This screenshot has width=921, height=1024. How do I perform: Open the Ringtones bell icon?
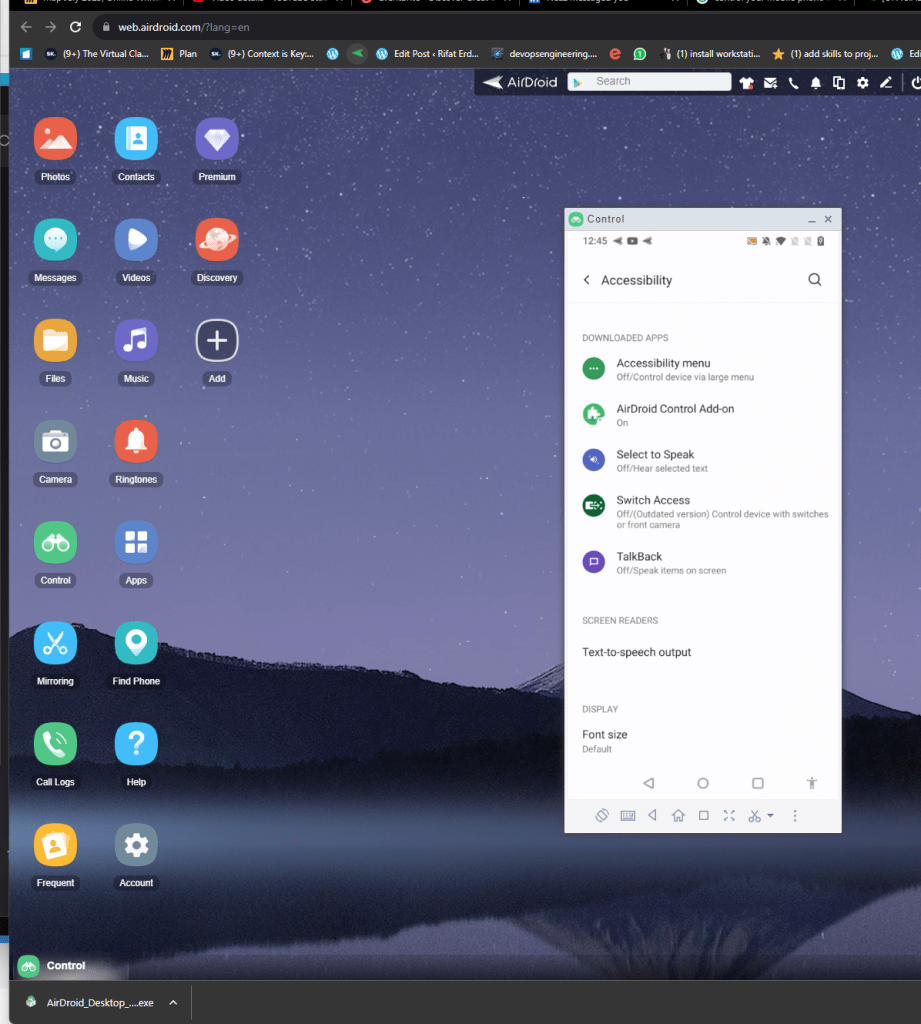136,441
